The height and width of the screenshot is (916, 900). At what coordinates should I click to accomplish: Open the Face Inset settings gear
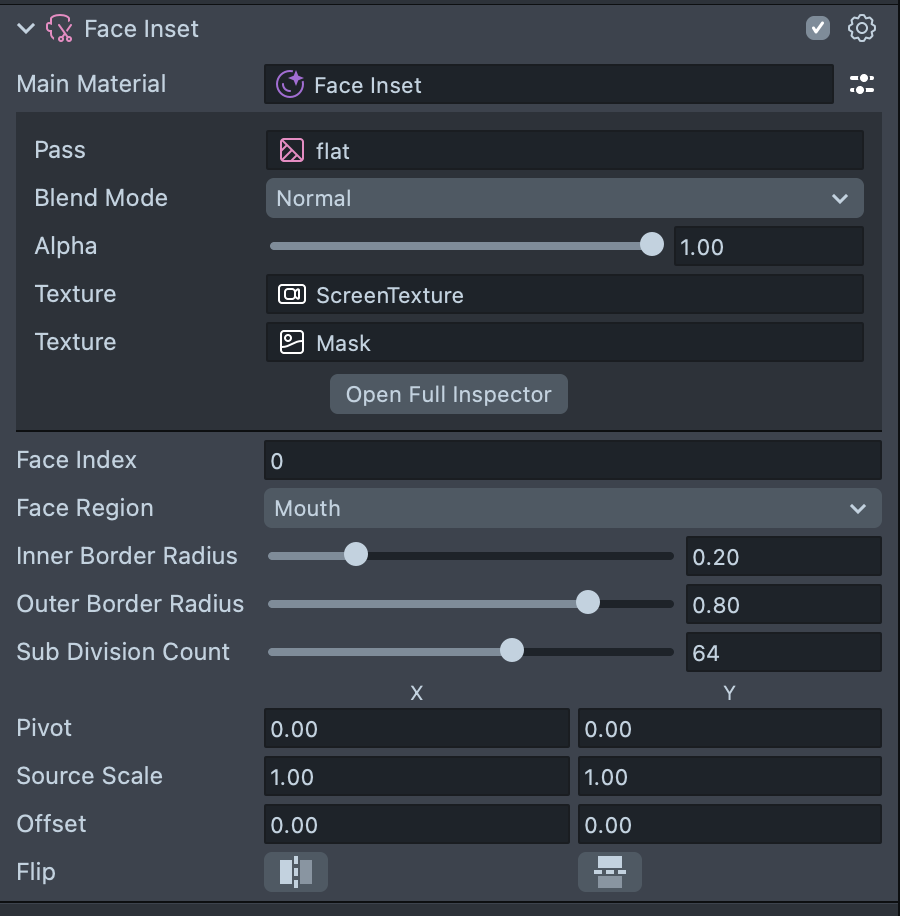[x=861, y=29]
